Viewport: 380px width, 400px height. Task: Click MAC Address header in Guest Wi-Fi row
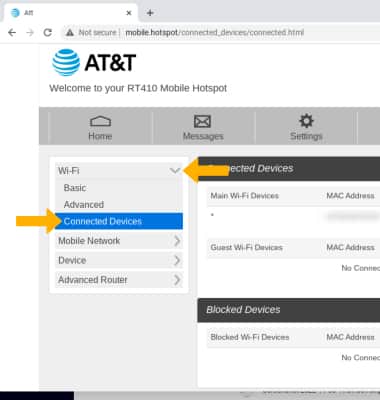(350, 247)
